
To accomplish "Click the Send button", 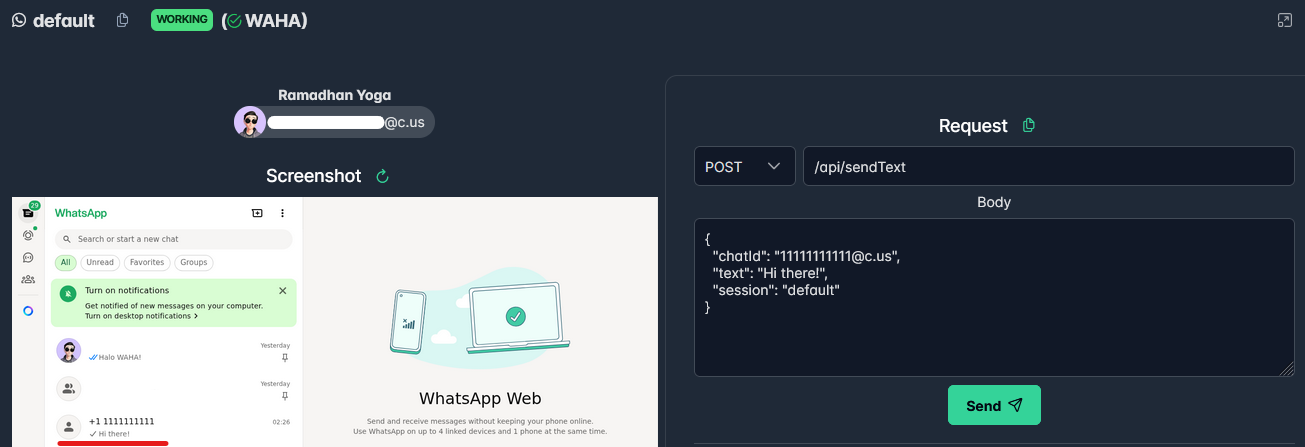I will (x=994, y=405).
